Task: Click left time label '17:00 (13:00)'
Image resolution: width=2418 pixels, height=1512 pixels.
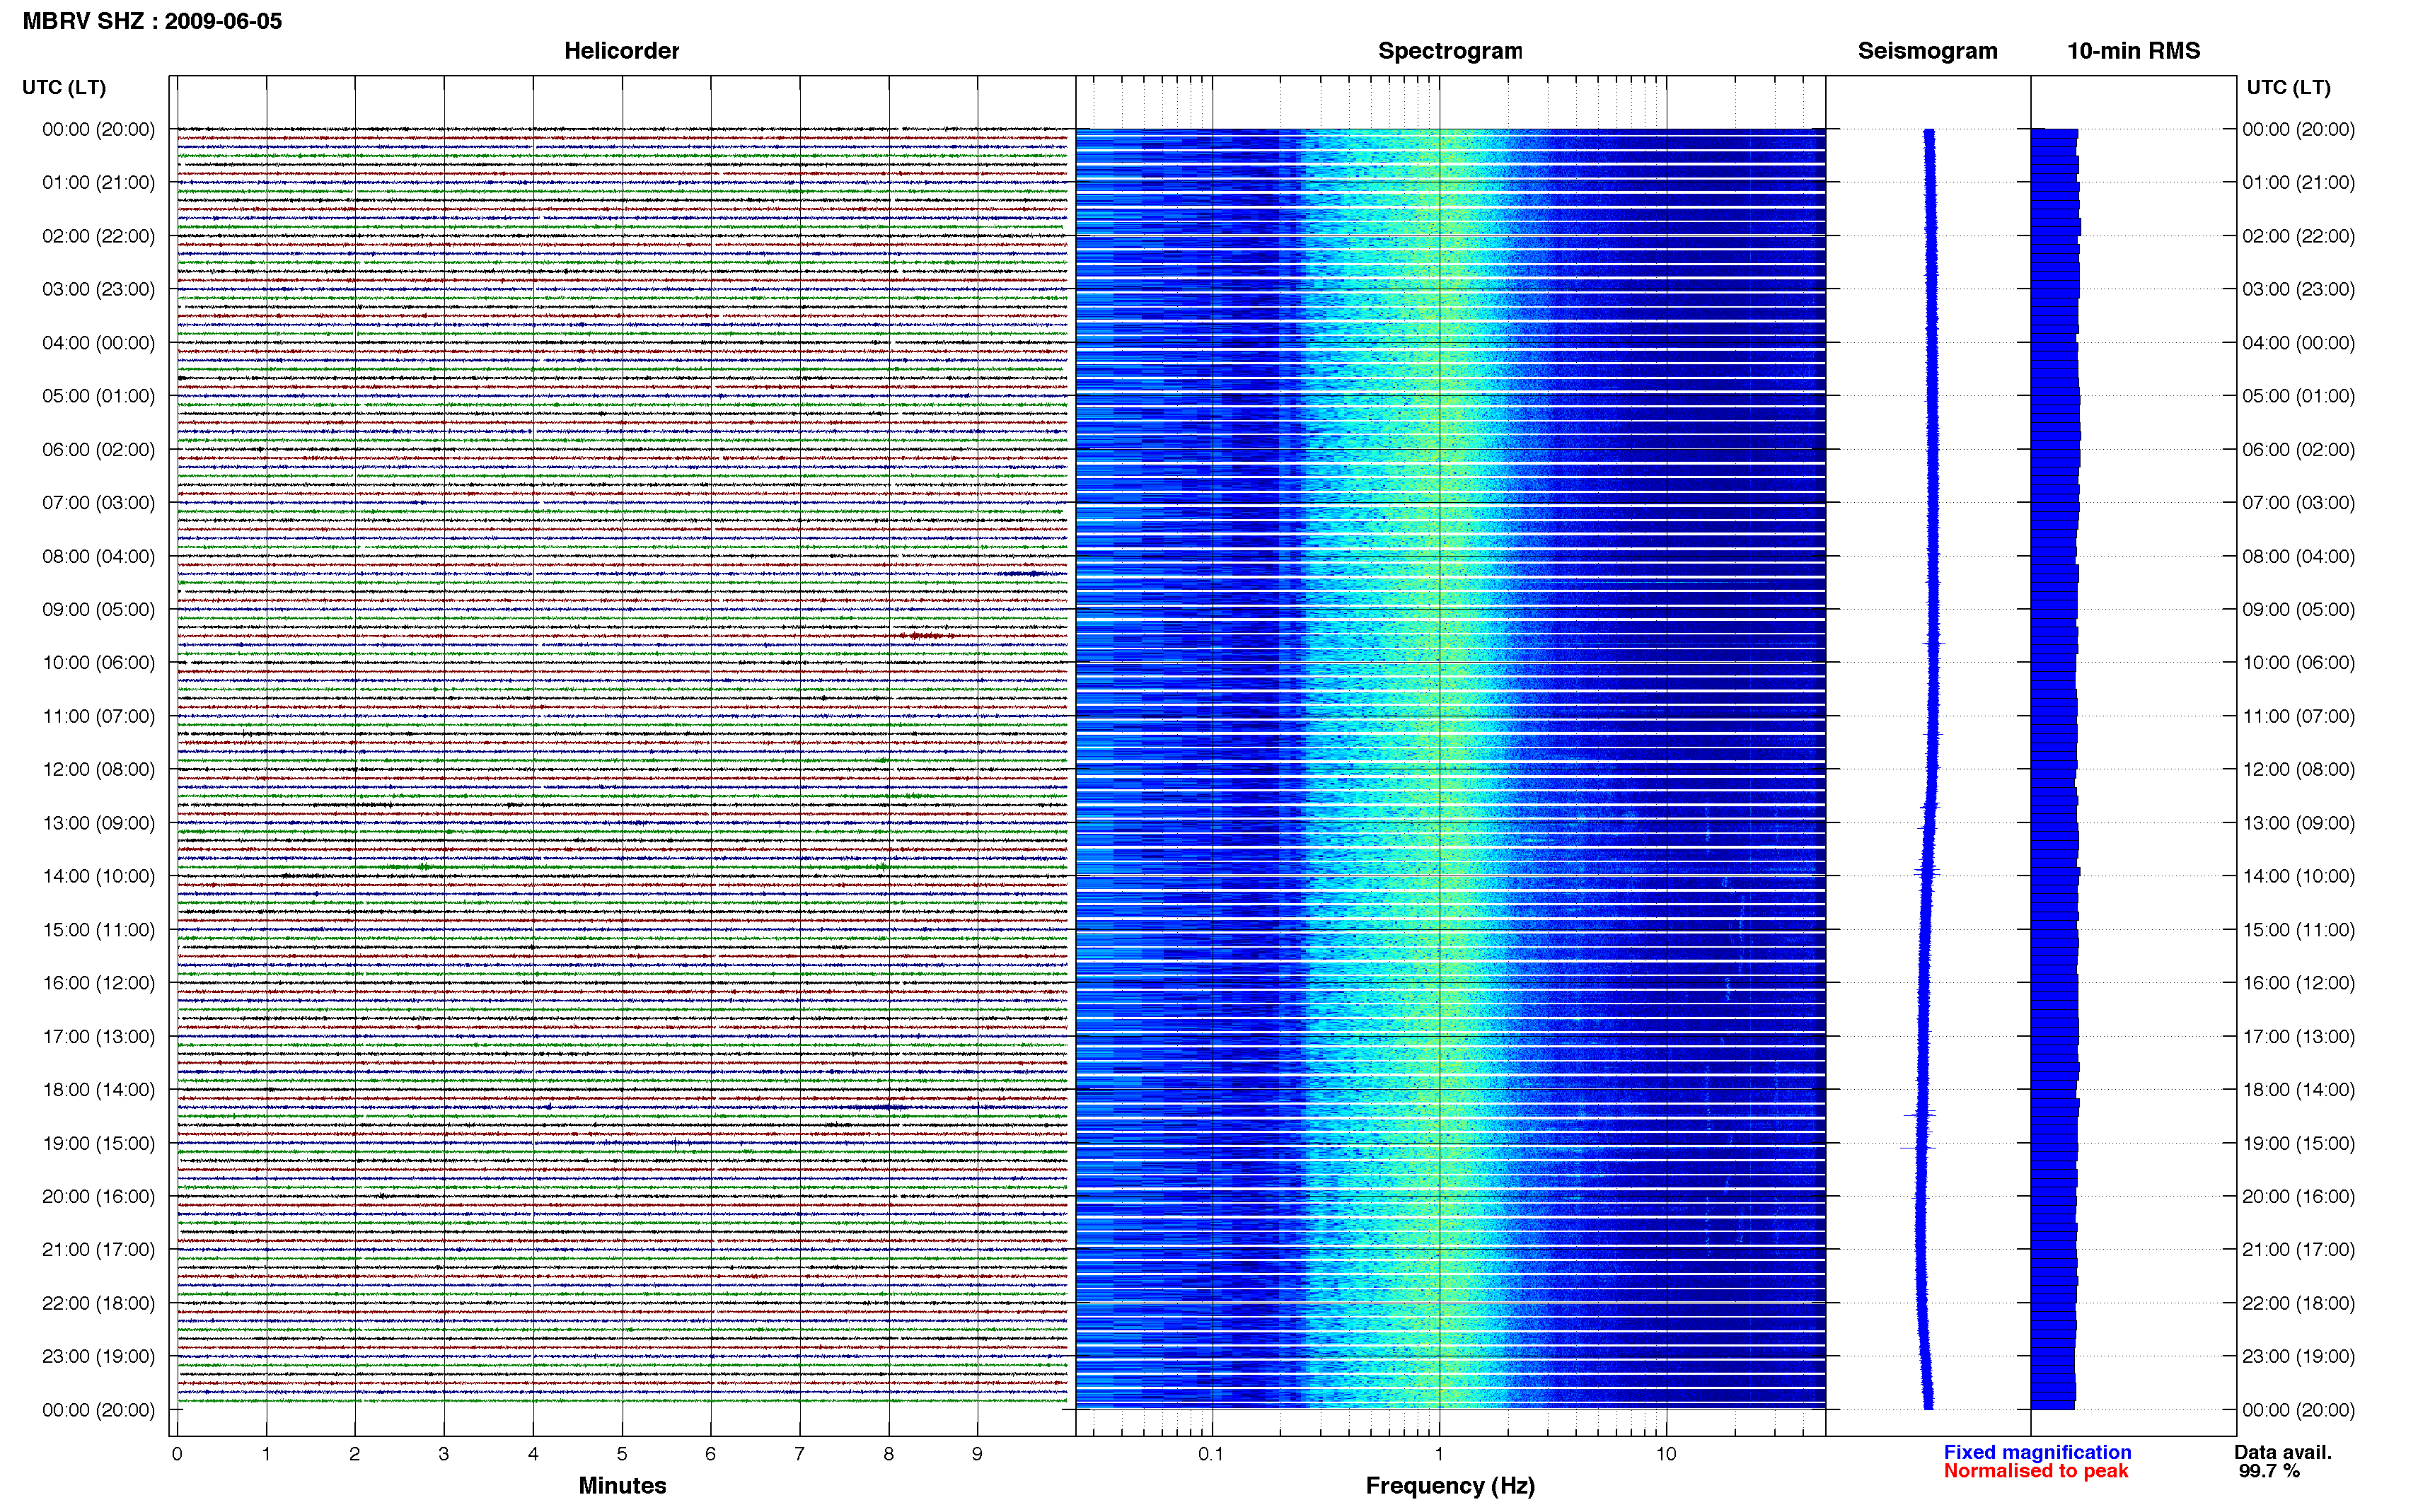Action: tap(99, 1036)
